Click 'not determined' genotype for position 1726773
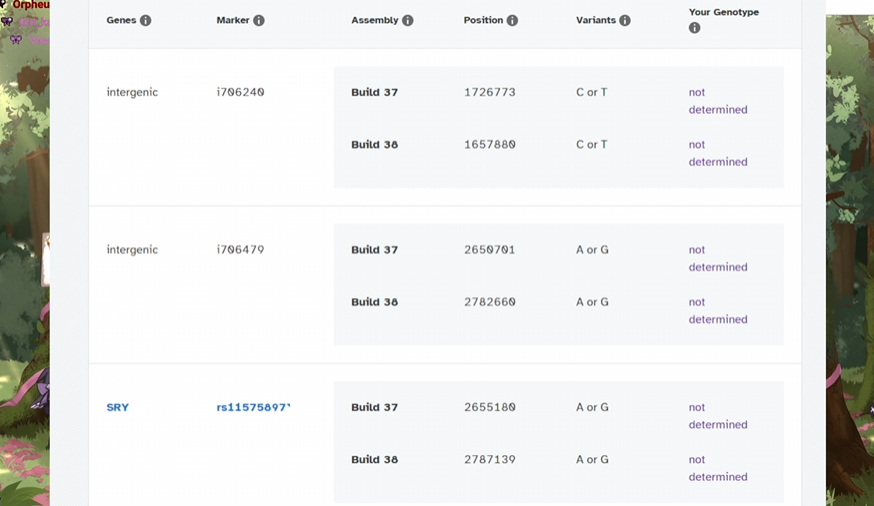Image resolution: width=874 pixels, height=506 pixels. point(717,101)
